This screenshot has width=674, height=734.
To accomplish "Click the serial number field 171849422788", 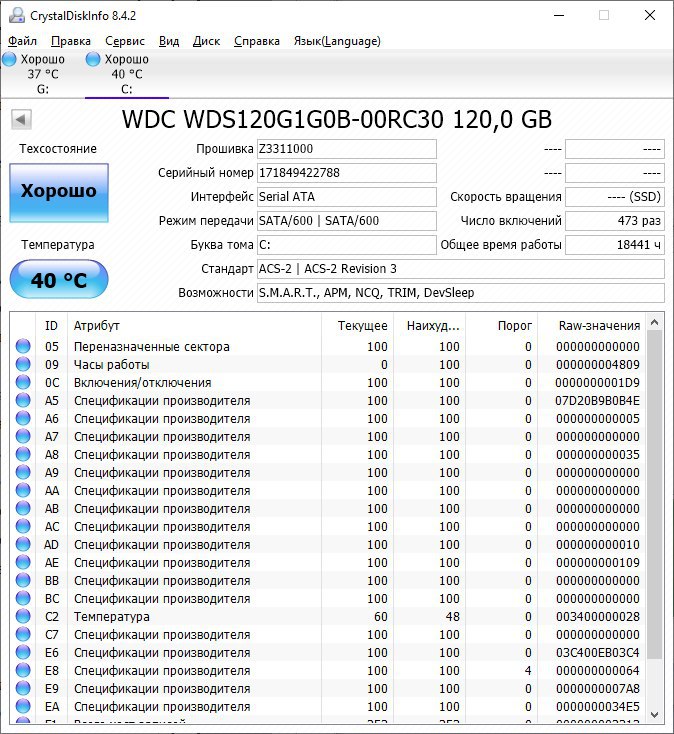I will click(x=347, y=173).
